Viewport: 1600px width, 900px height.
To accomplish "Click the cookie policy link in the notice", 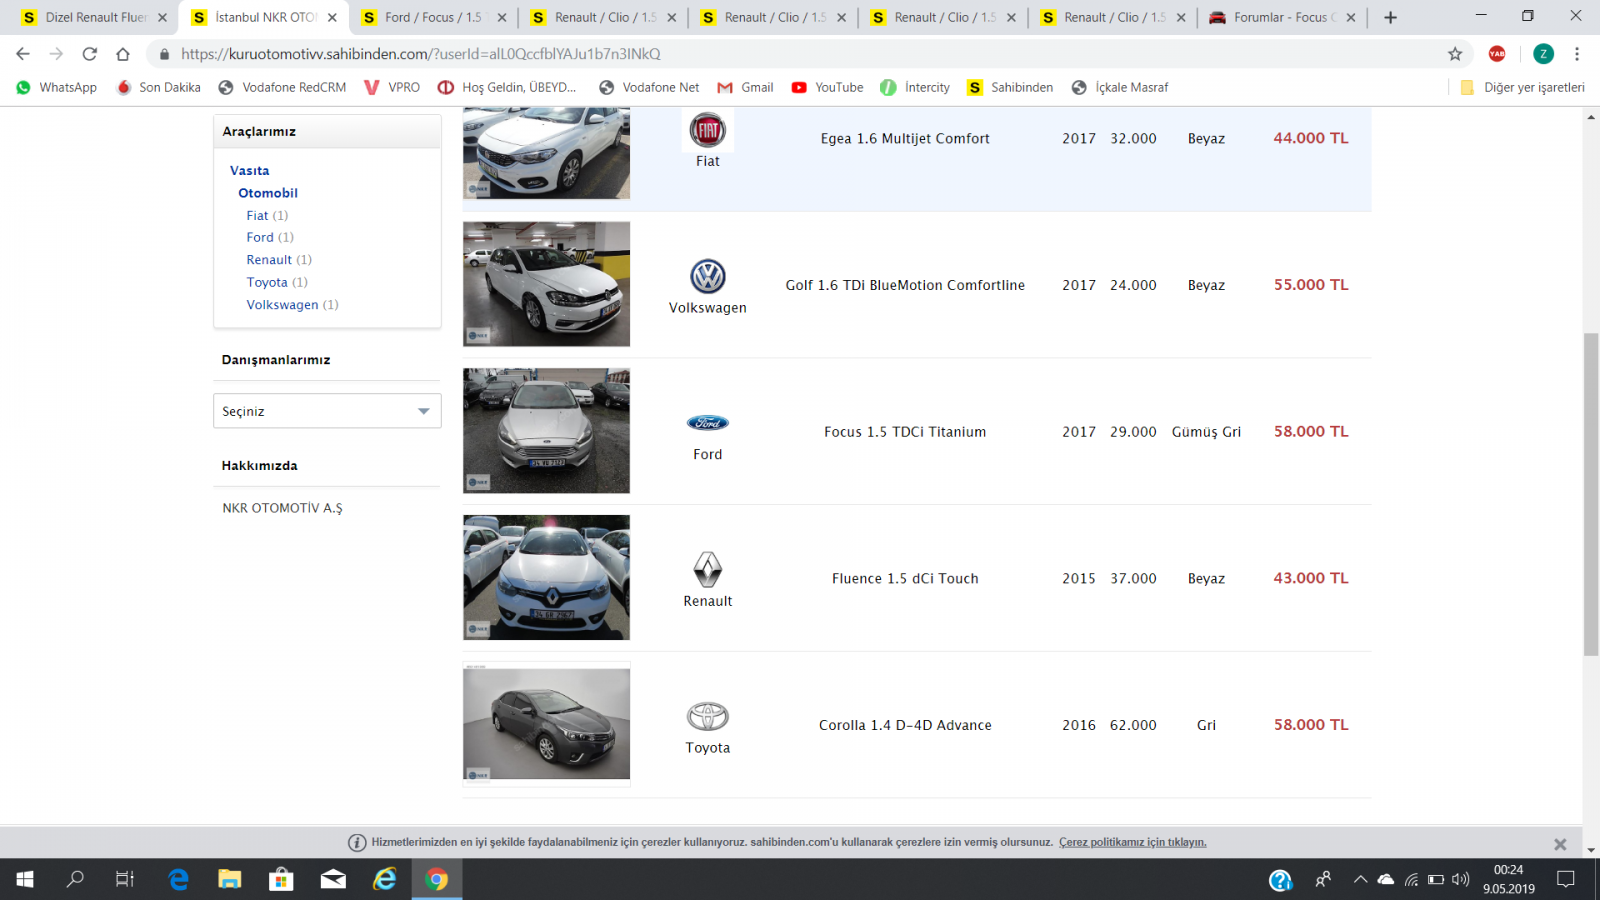I will 1133,843.
